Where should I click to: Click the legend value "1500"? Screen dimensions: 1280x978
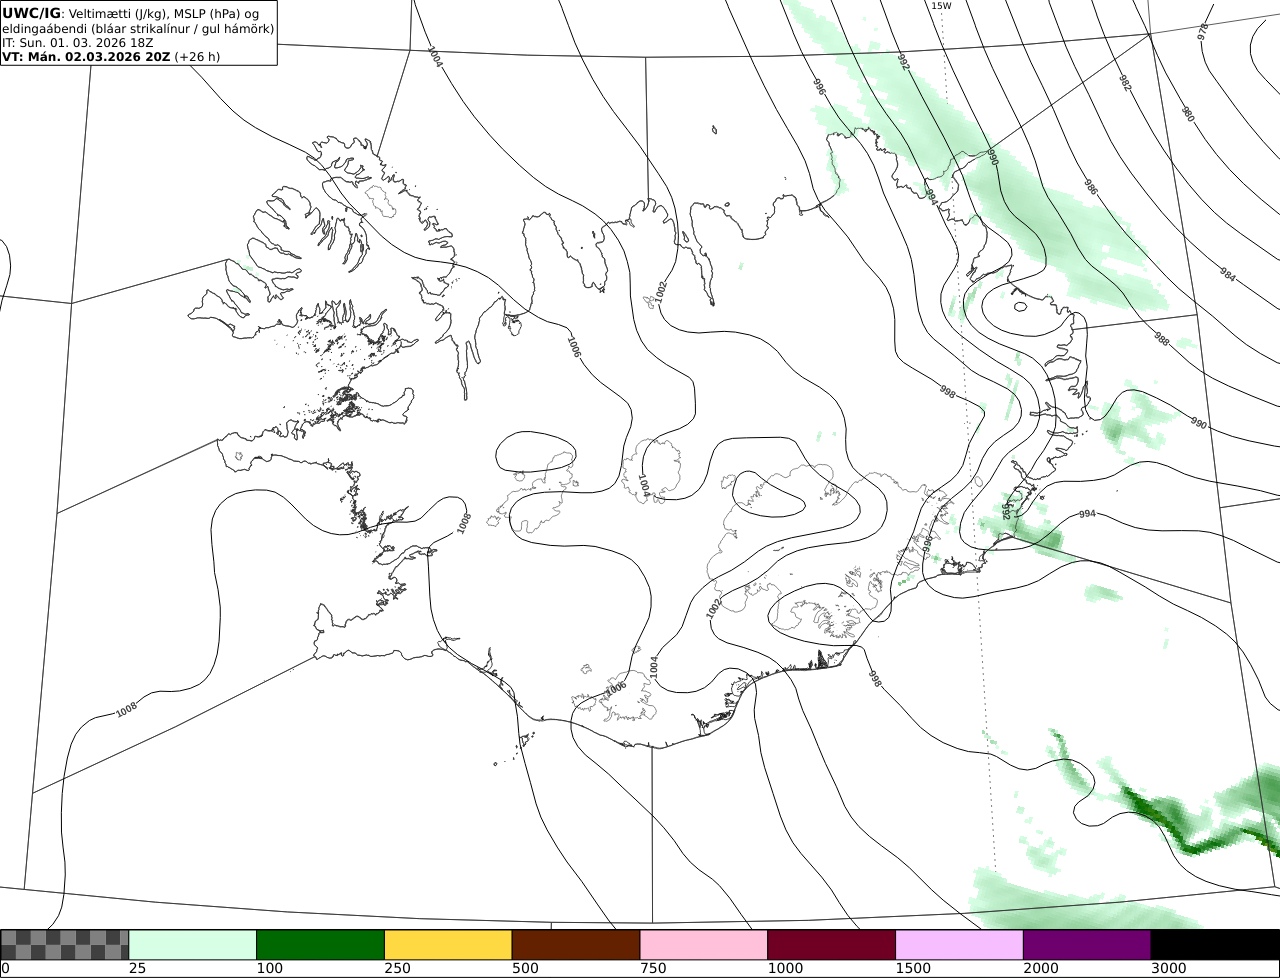pos(913,968)
